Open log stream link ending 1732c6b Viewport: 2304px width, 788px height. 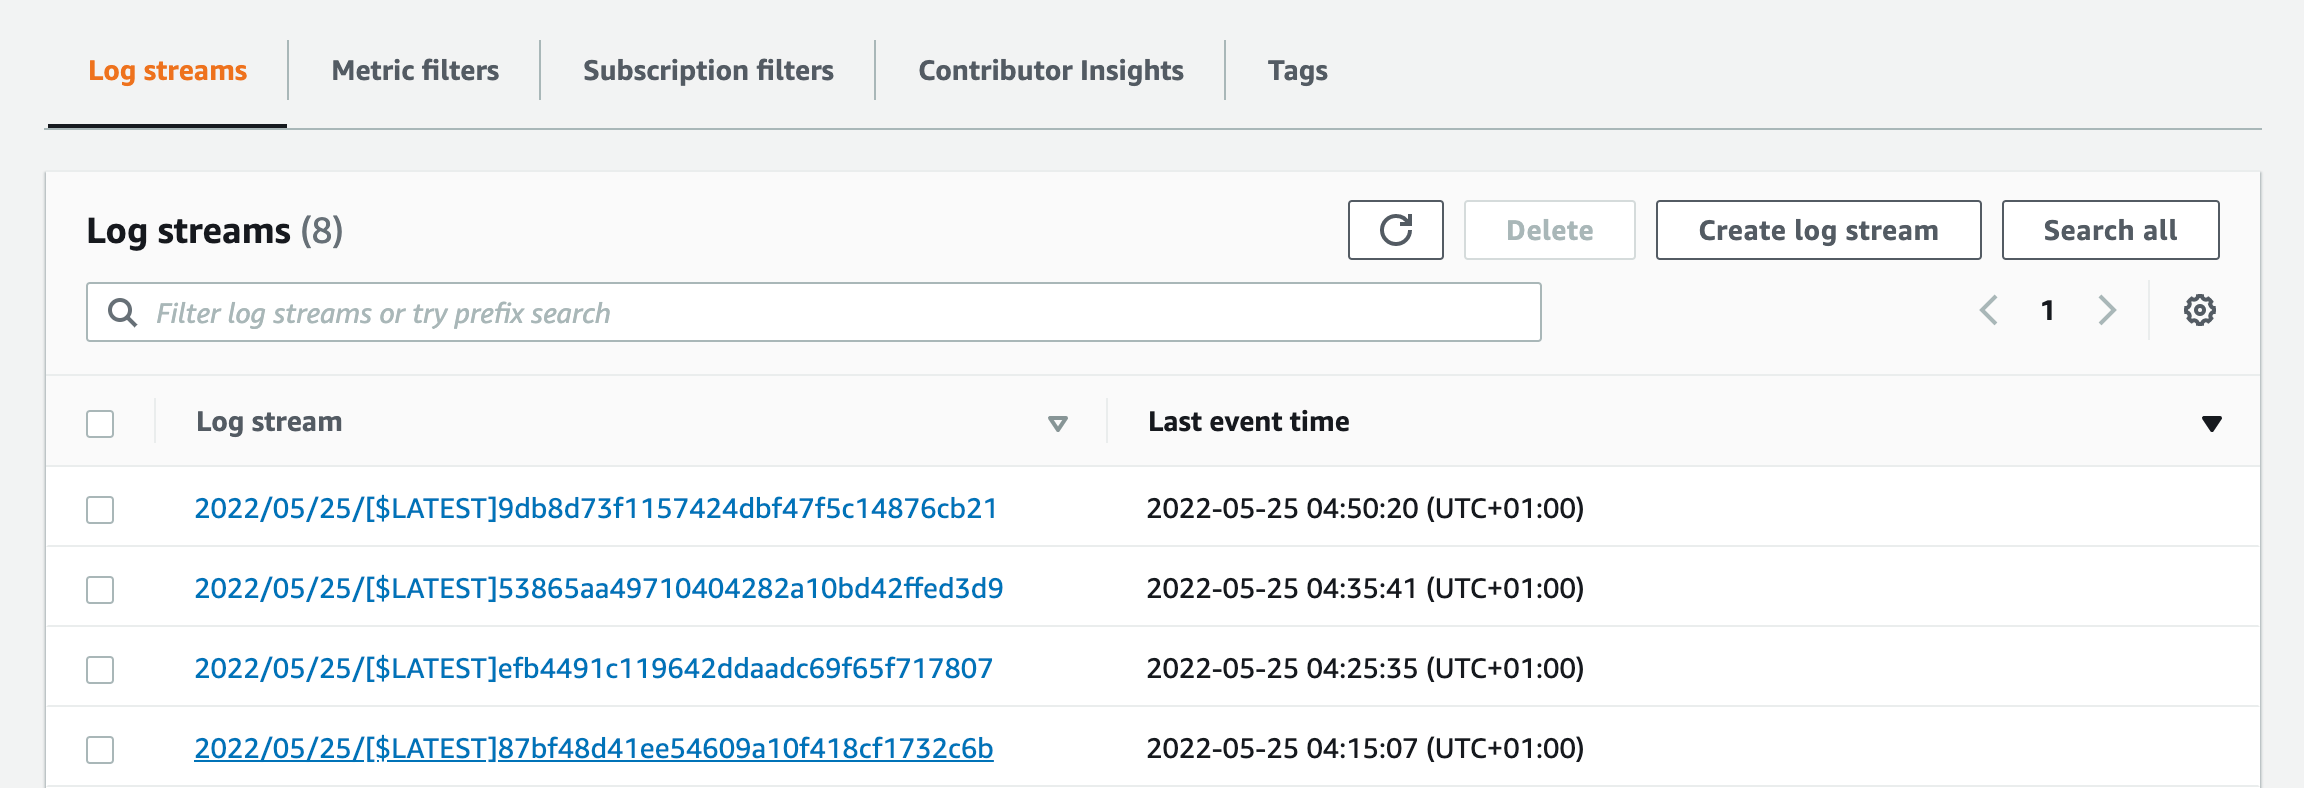pyautogui.click(x=593, y=749)
